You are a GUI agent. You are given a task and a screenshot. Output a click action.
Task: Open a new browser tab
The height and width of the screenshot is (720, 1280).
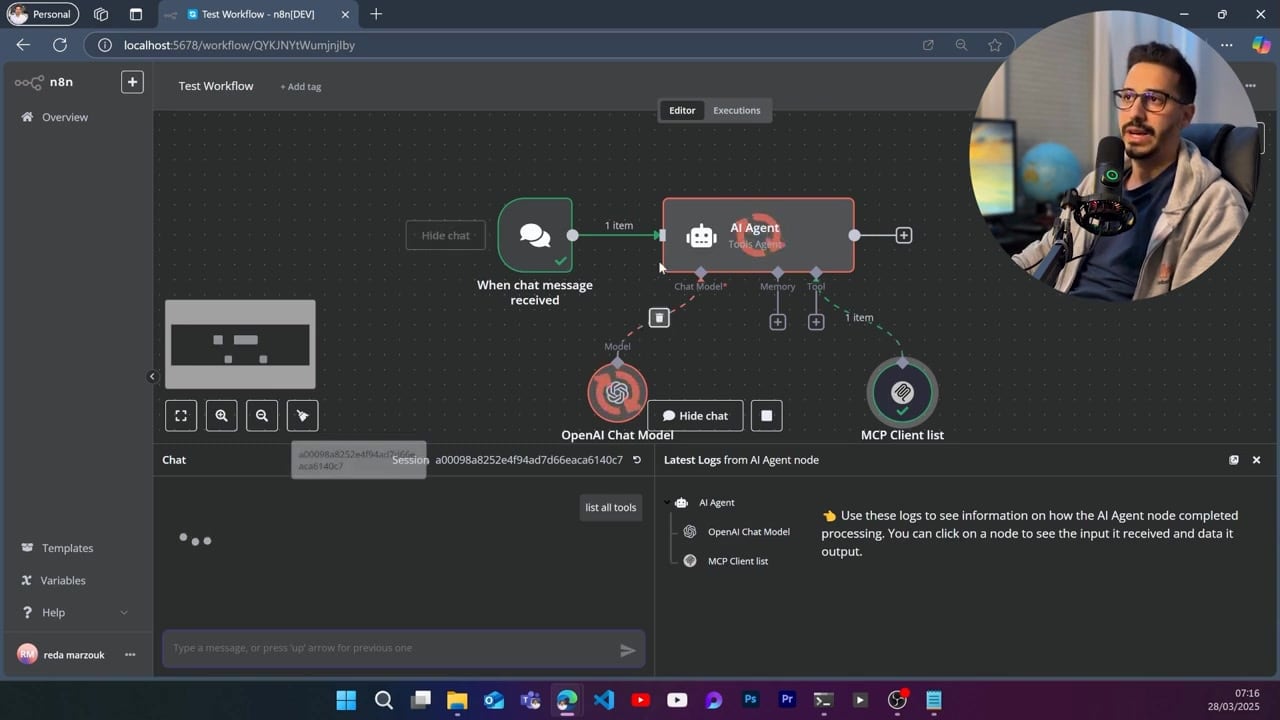pos(376,14)
